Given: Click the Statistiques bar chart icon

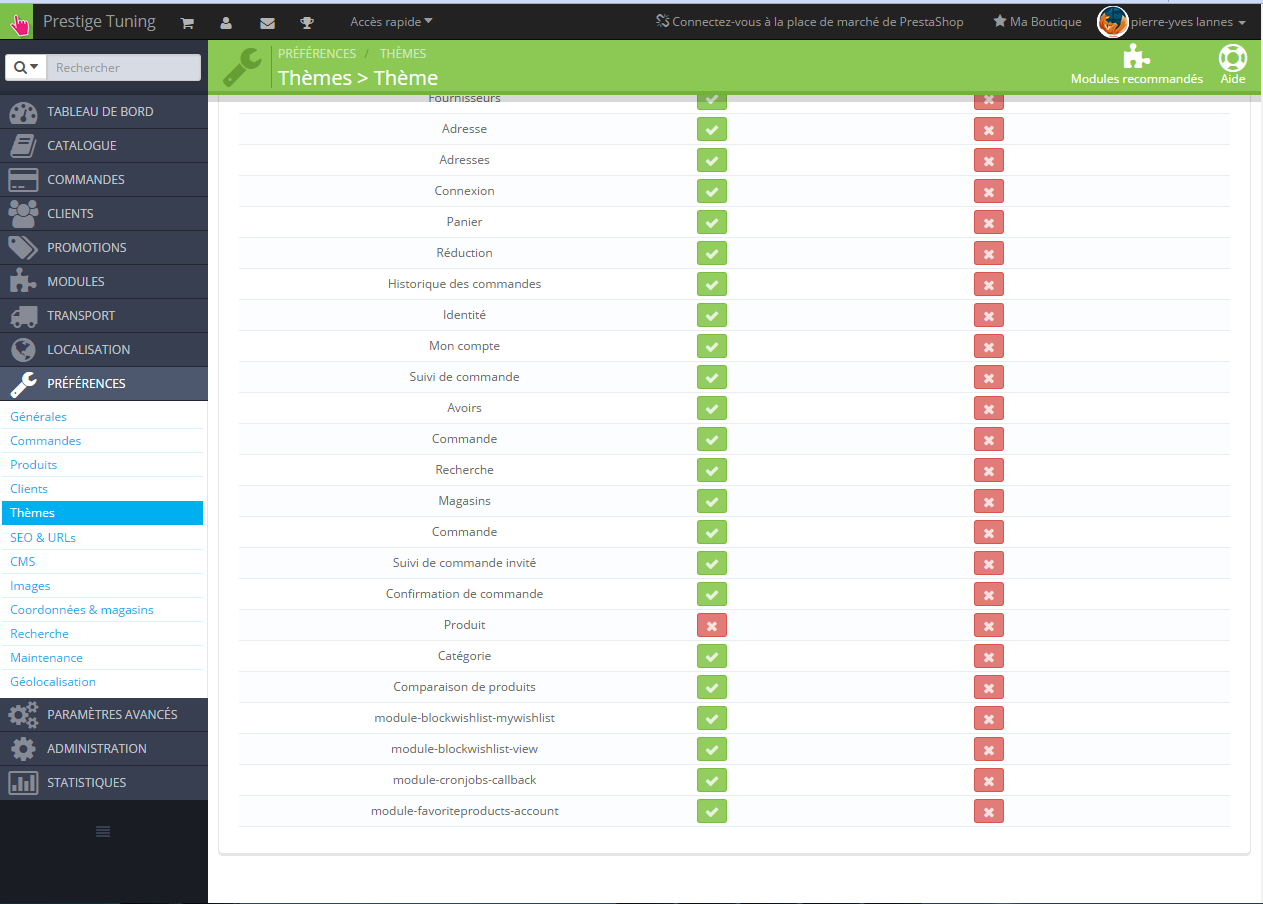Looking at the screenshot, I should pyautogui.click(x=22, y=783).
